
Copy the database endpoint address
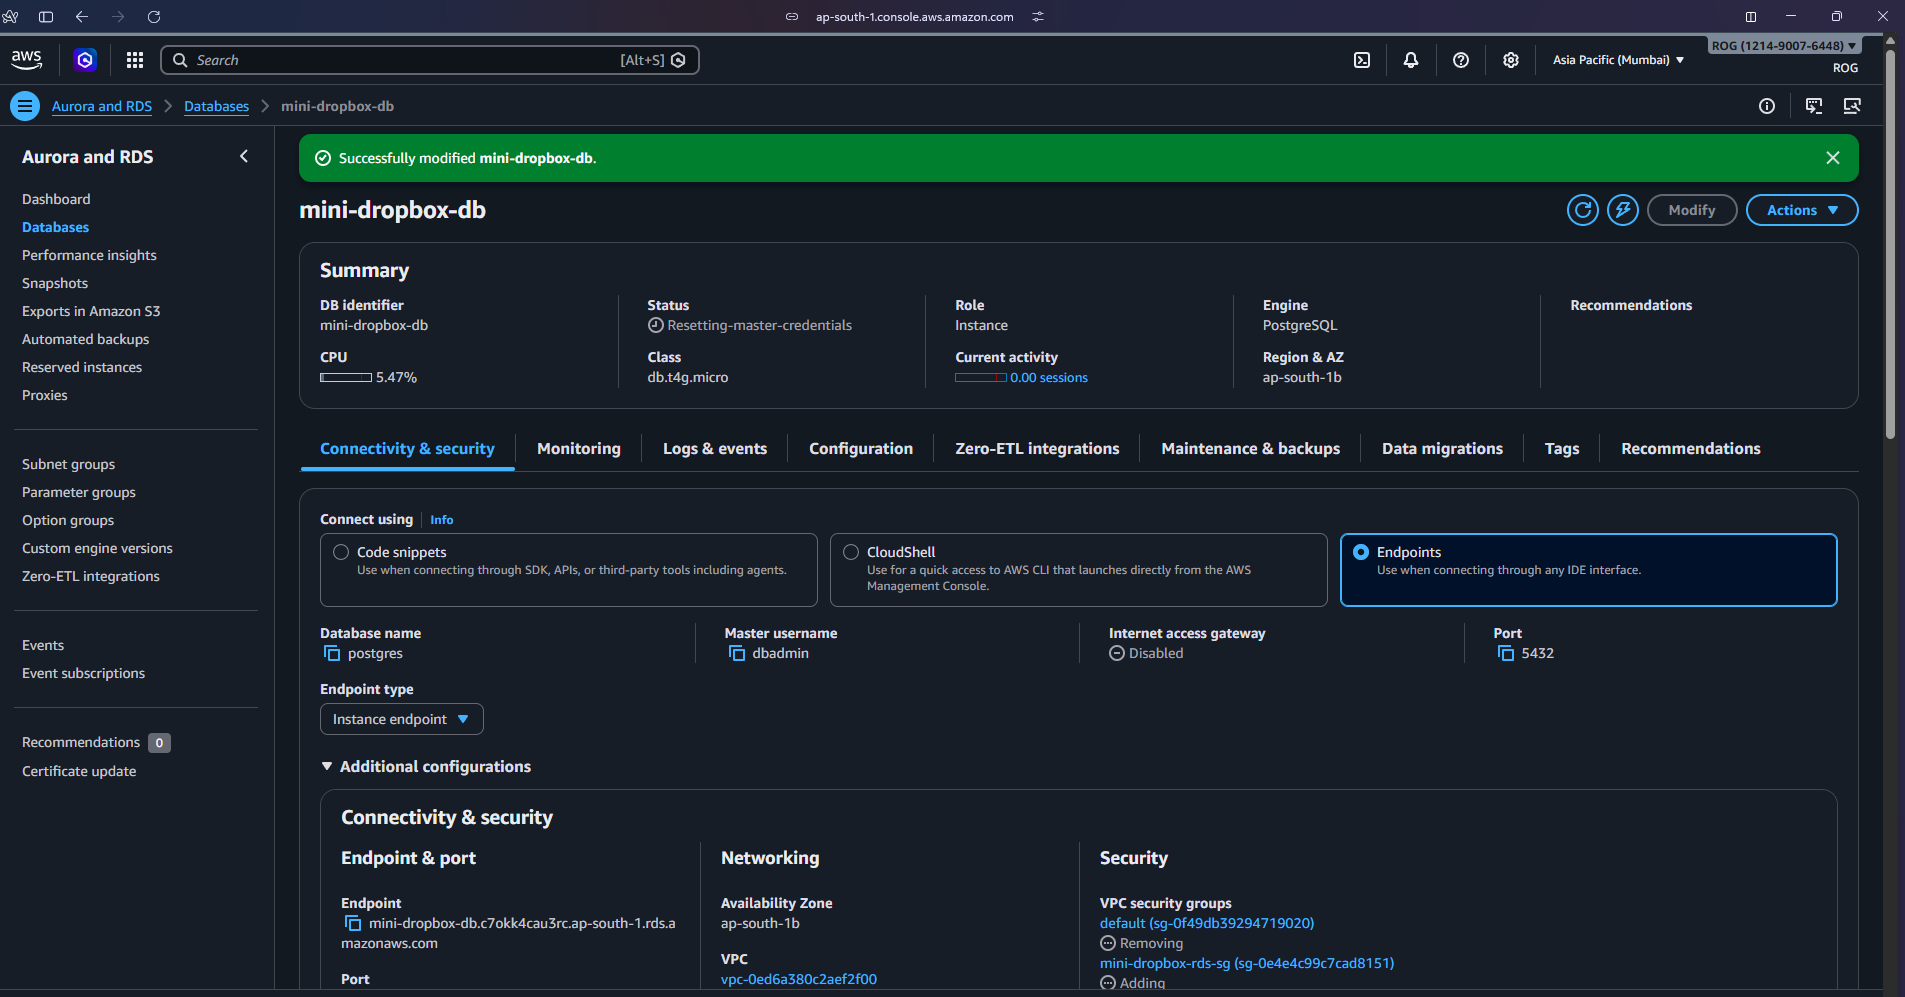pos(352,923)
